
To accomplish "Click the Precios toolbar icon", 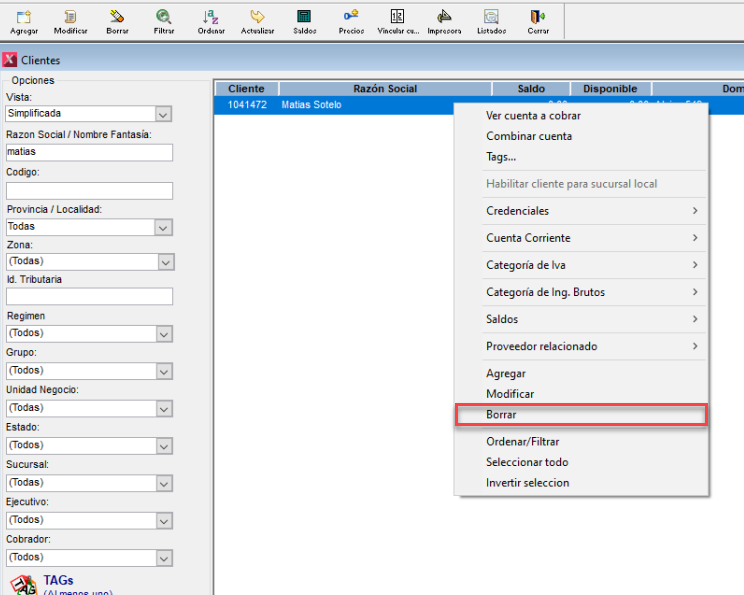I will [x=351, y=17].
